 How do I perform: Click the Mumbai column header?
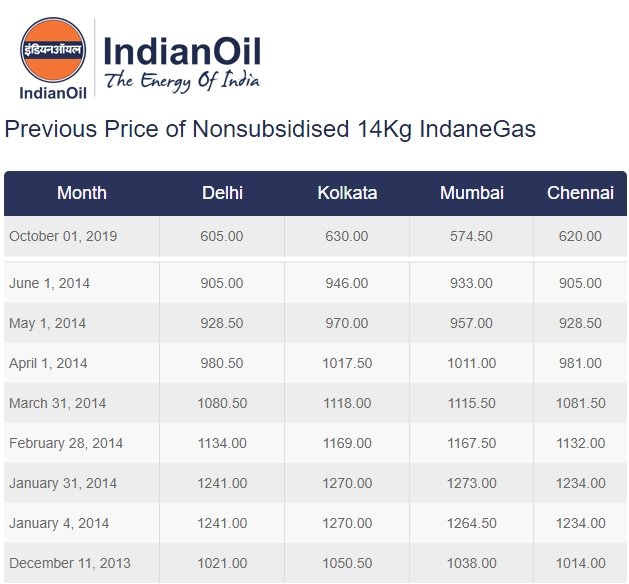click(472, 193)
